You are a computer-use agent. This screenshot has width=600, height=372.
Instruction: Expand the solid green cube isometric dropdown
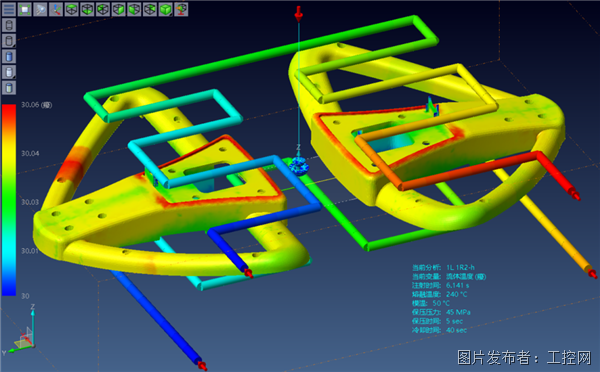(x=166, y=9)
